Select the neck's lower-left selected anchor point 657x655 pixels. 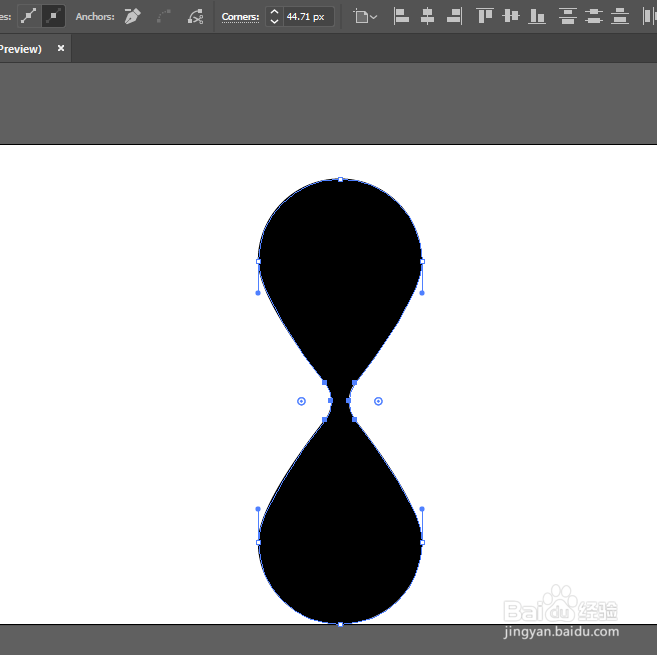[x=324, y=419]
